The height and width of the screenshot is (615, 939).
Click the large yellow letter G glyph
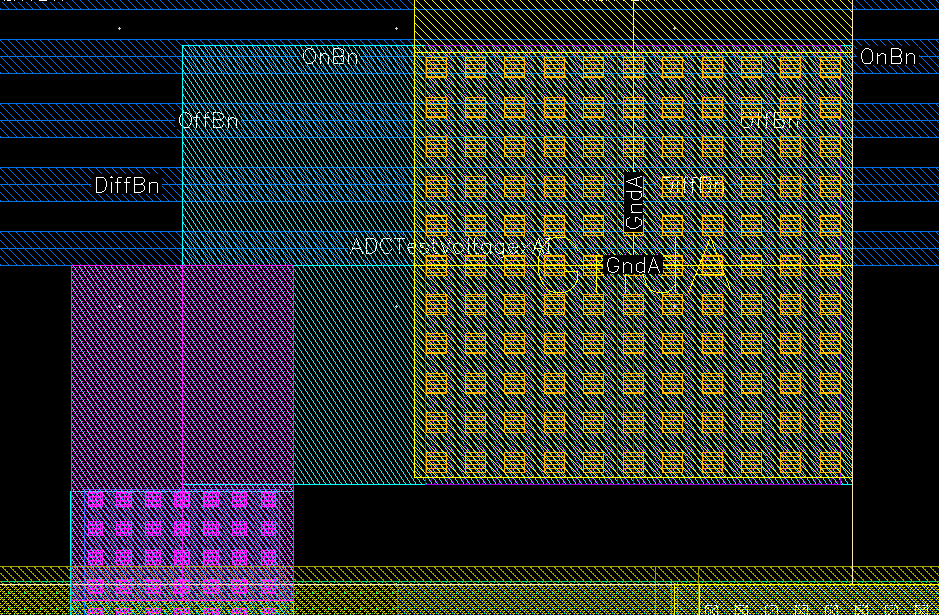[558, 268]
